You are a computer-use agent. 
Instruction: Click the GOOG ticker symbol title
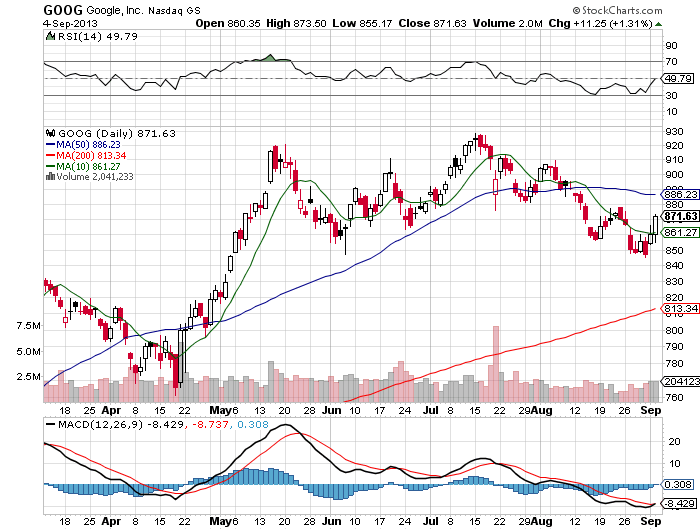pyautogui.click(x=63, y=9)
